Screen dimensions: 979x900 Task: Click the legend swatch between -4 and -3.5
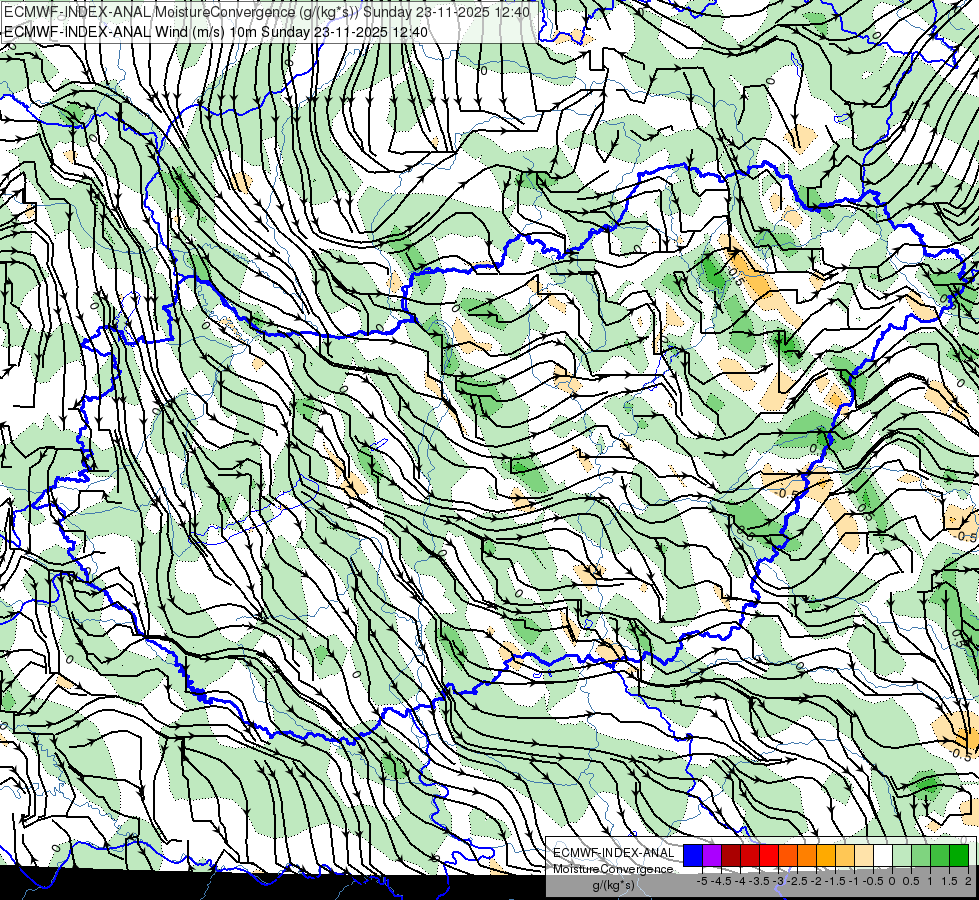point(750,856)
